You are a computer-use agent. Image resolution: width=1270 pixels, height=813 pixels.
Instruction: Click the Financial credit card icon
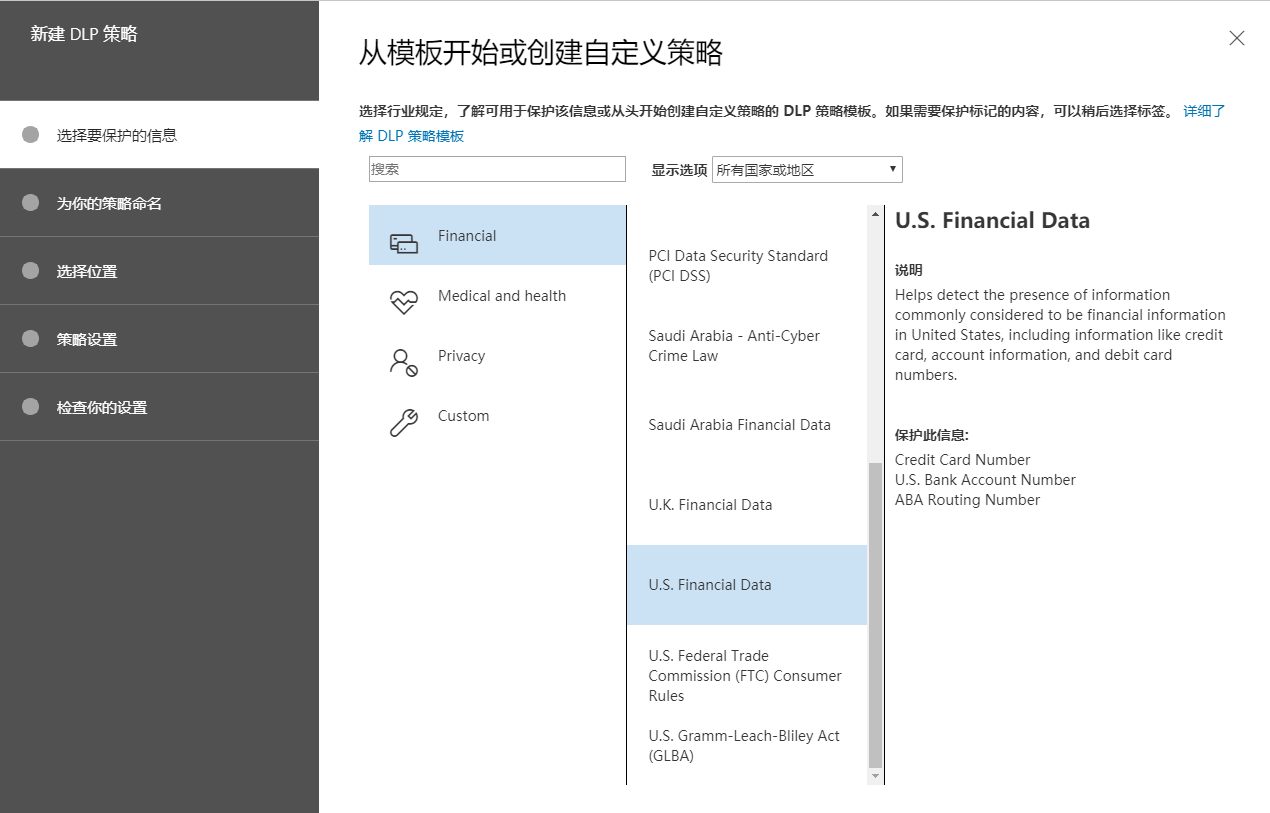click(x=404, y=243)
